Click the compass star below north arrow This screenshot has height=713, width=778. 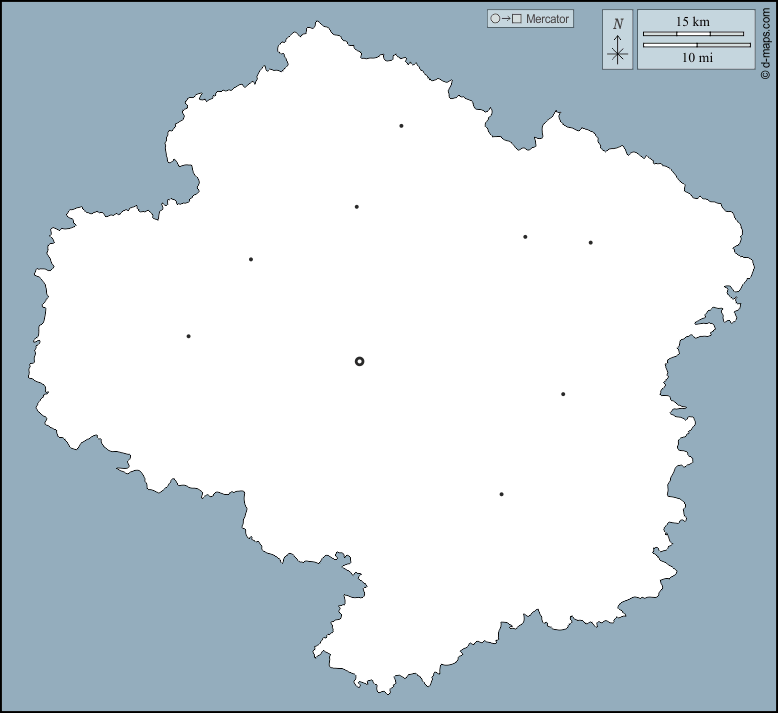tap(618, 54)
